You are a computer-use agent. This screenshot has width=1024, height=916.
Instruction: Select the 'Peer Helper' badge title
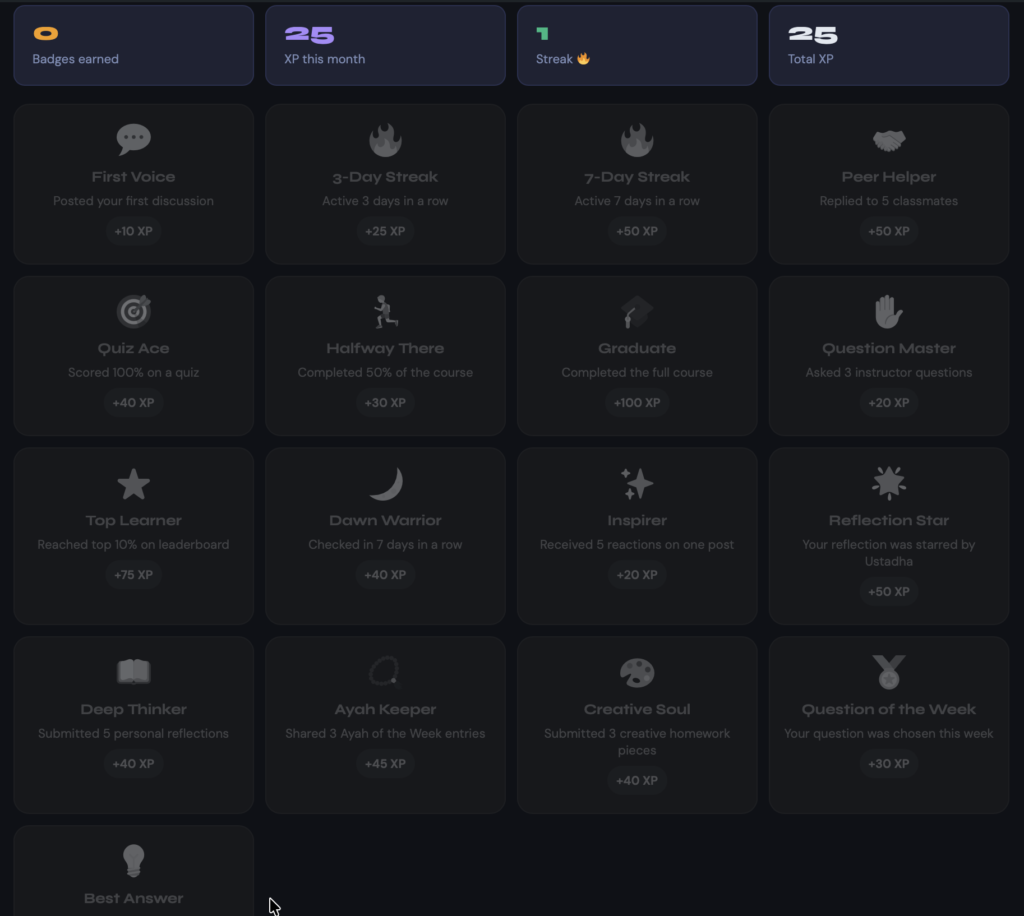pos(889,177)
